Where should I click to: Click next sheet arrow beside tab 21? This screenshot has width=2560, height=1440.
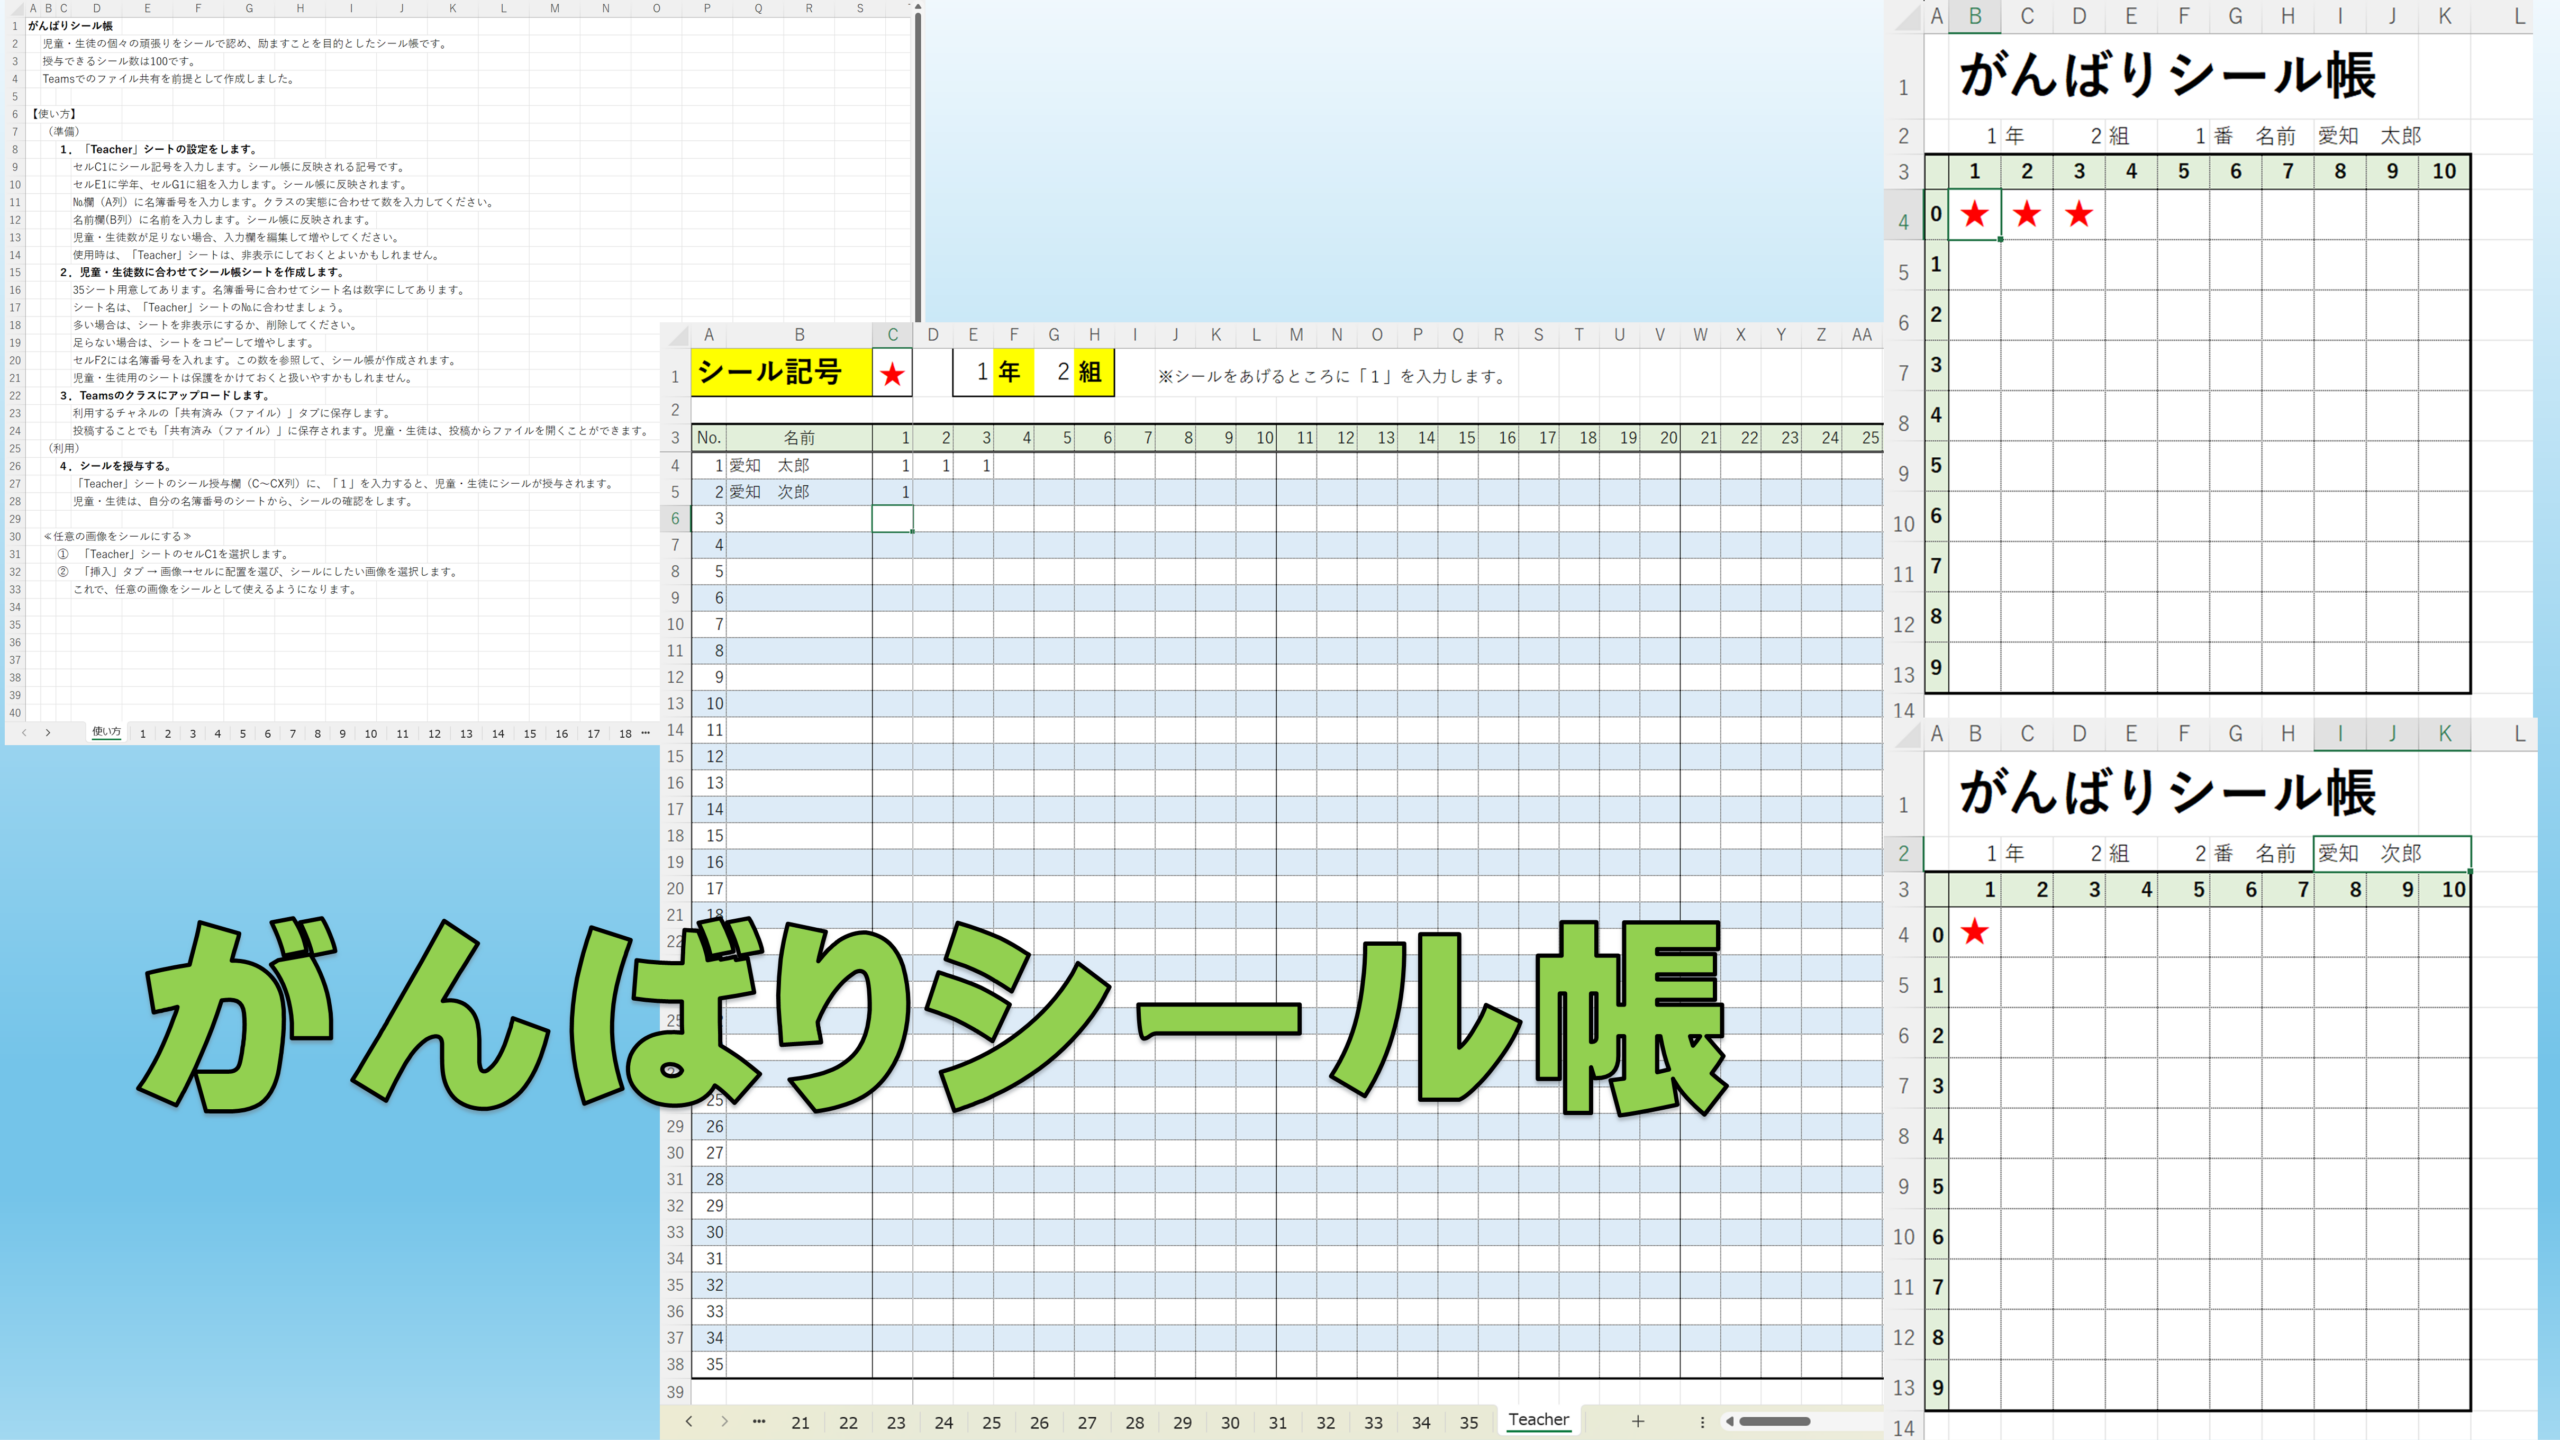(724, 1421)
